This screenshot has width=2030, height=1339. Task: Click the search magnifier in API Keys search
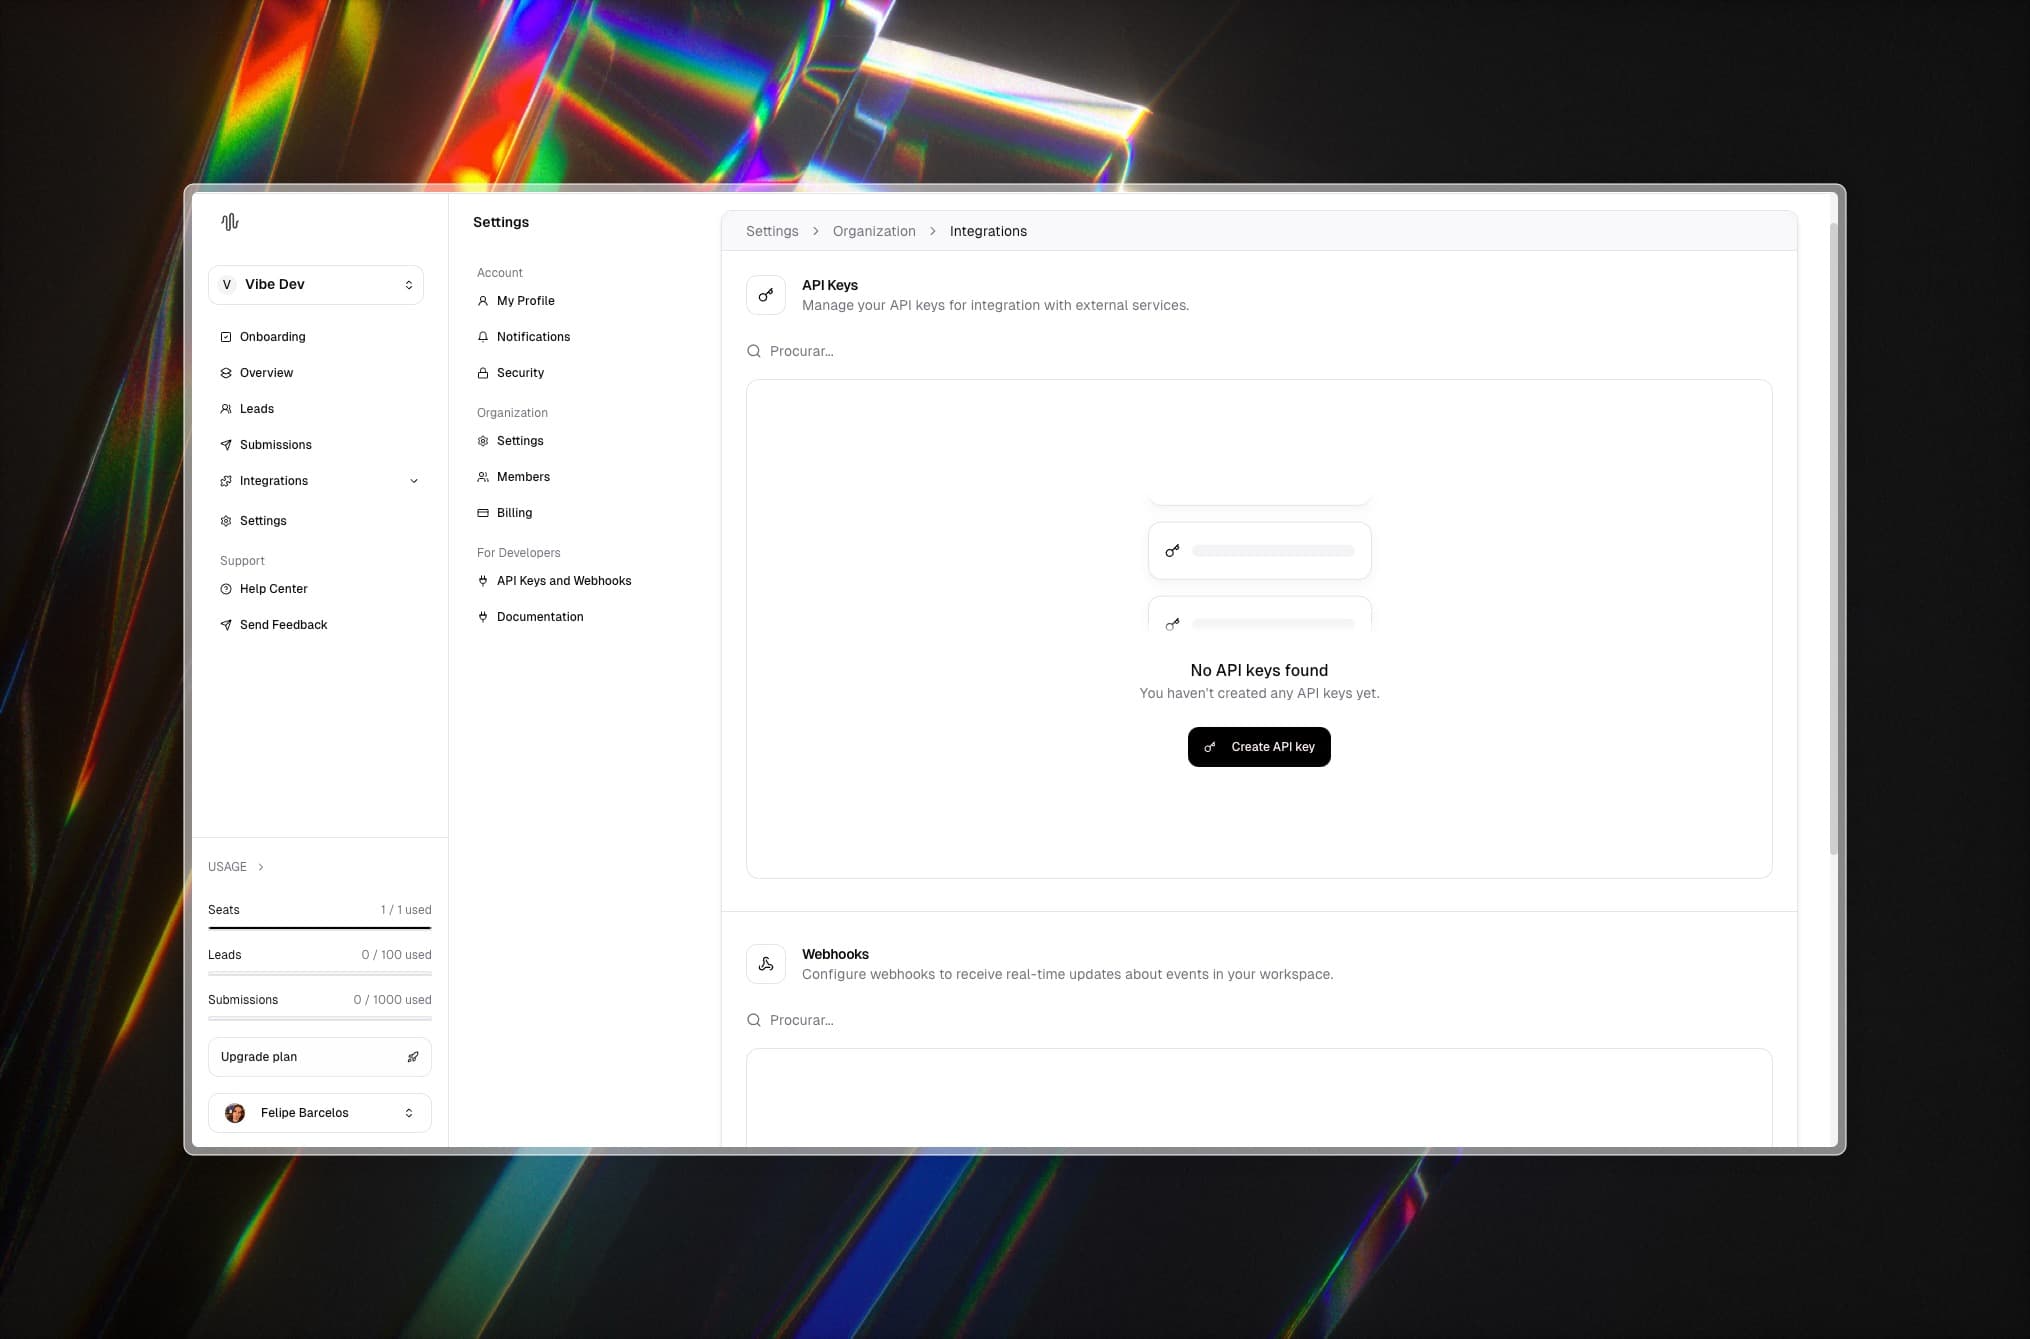pyautogui.click(x=753, y=351)
